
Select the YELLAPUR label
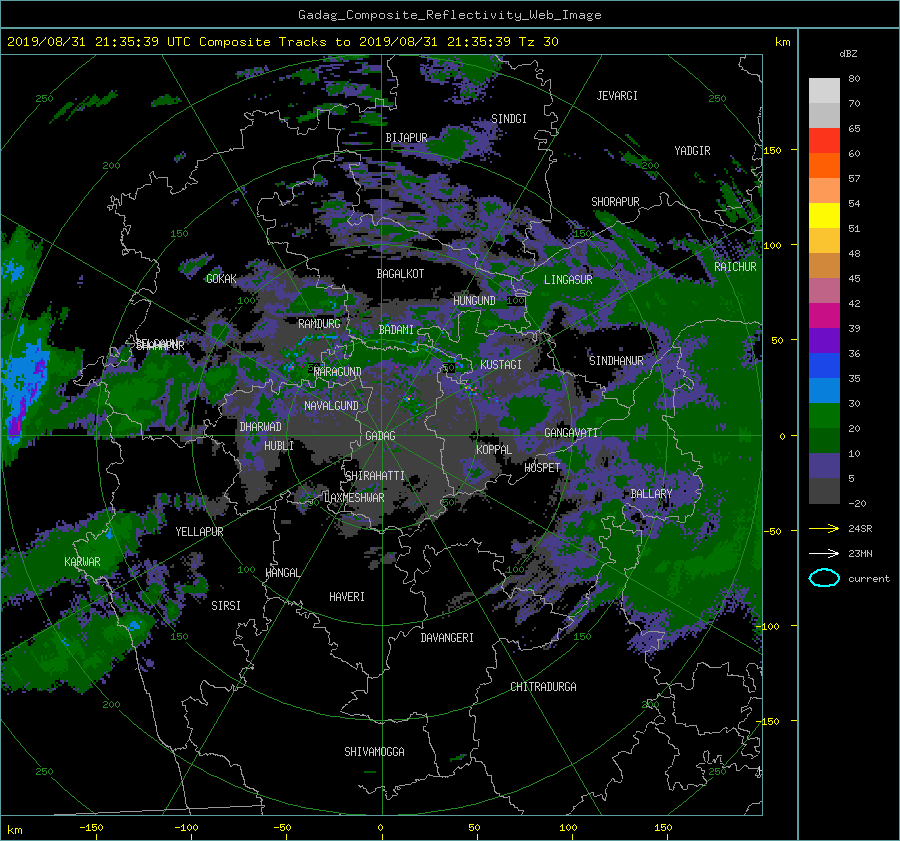[199, 532]
